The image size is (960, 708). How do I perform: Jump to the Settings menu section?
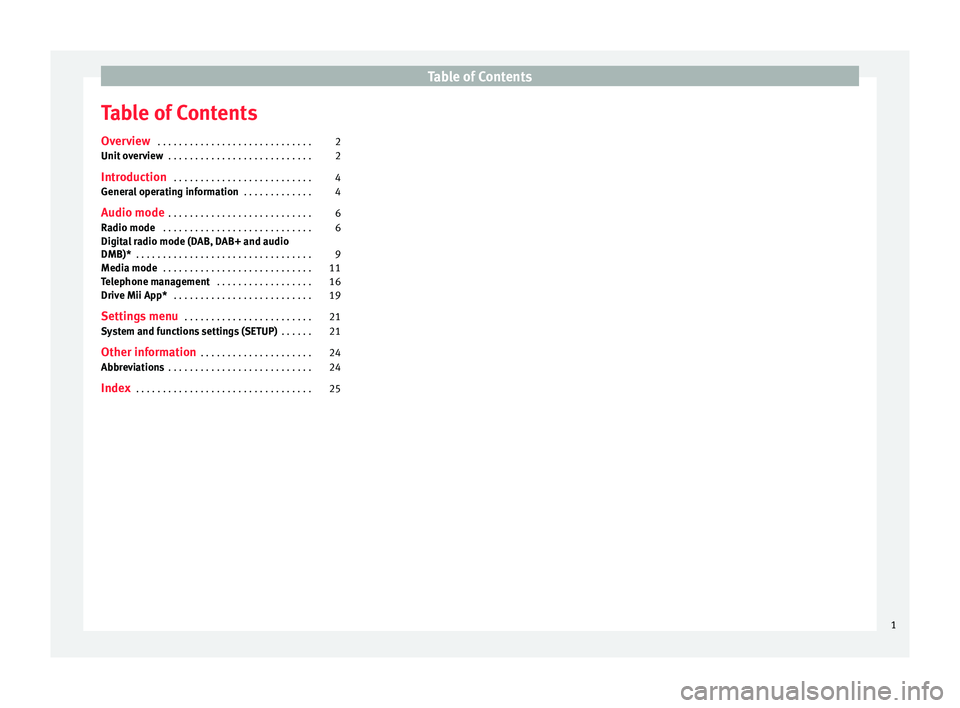[x=140, y=317]
